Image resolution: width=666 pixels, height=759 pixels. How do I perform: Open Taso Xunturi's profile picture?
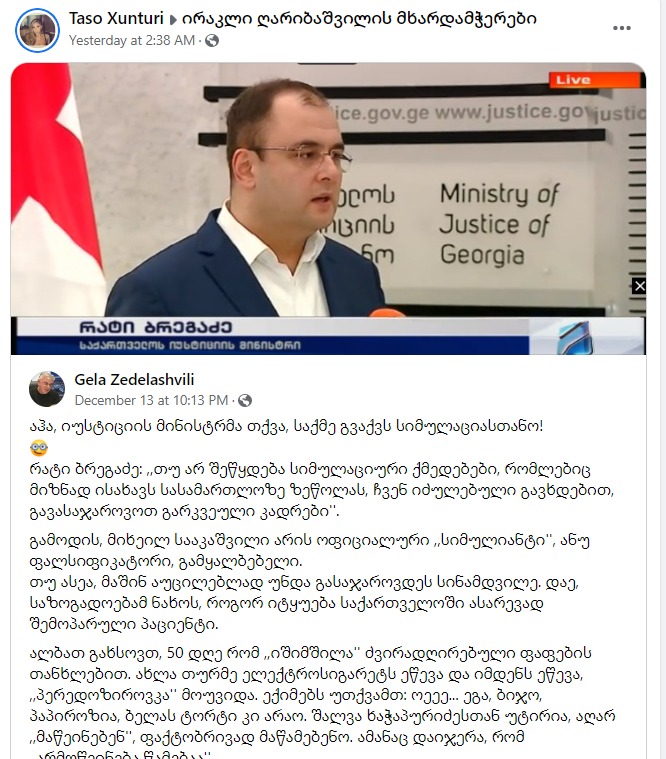tap(38, 30)
